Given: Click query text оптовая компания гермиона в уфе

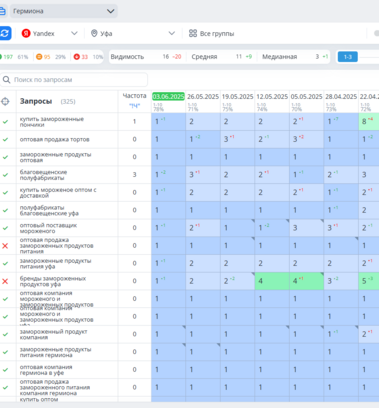Looking at the screenshot, I should [46, 370].
